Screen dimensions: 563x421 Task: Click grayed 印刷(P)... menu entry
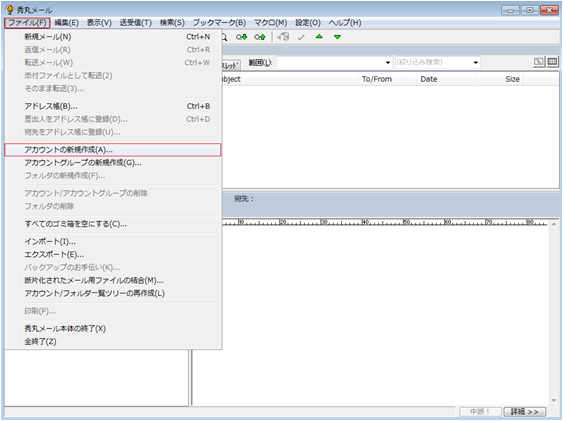pos(113,311)
